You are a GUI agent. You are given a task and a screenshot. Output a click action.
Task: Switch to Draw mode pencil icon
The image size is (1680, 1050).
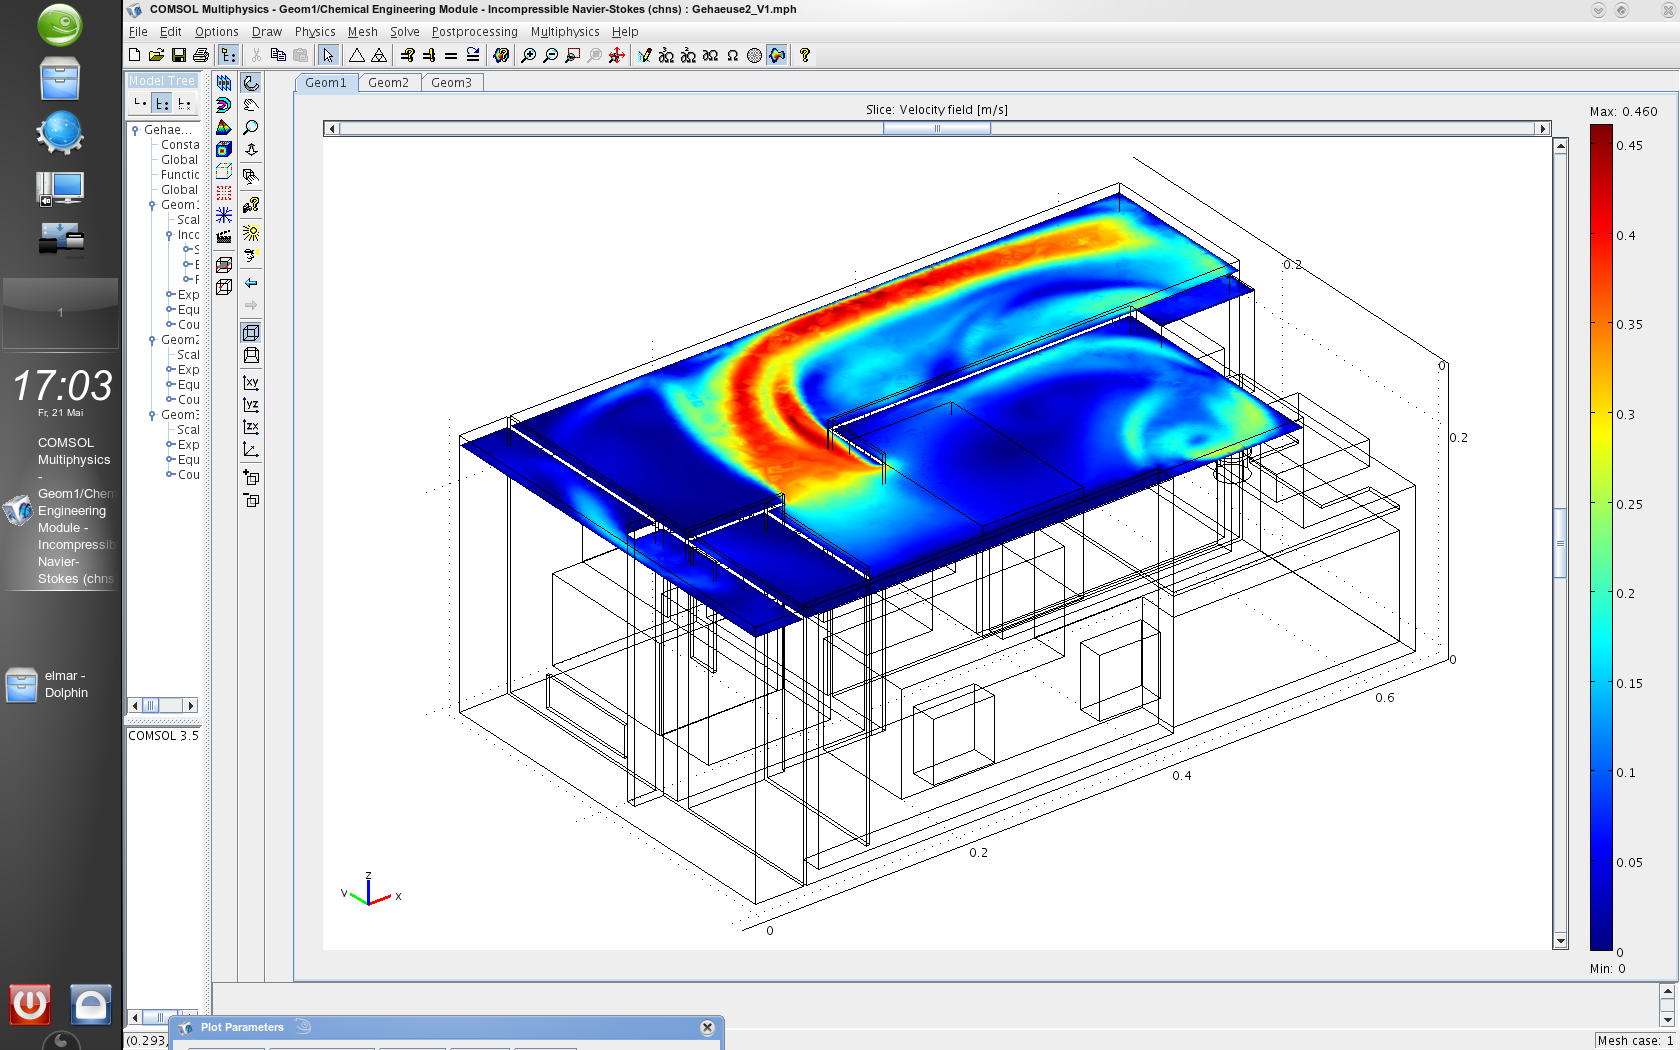tap(645, 55)
